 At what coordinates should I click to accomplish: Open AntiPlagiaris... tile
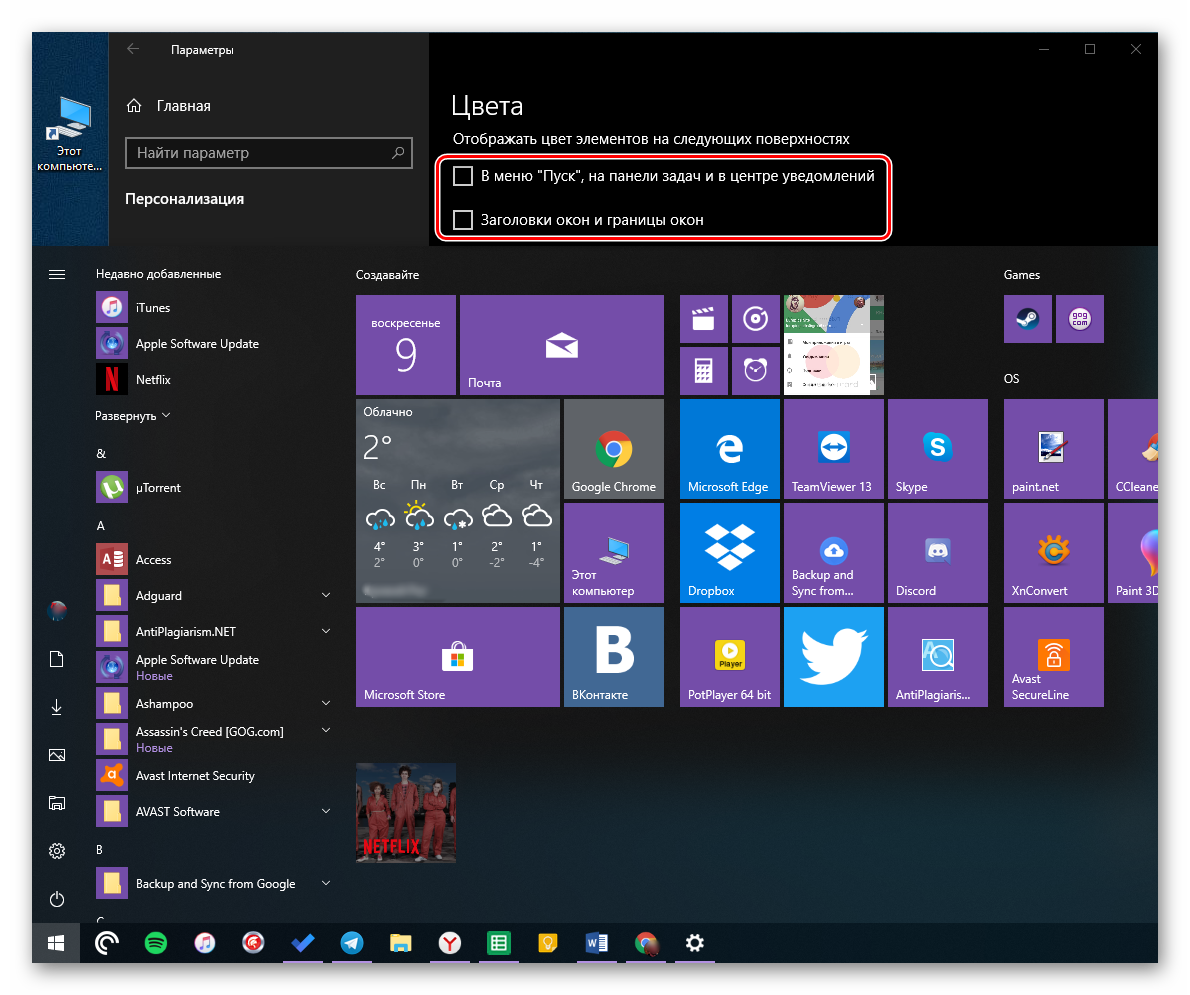point(937,657)
